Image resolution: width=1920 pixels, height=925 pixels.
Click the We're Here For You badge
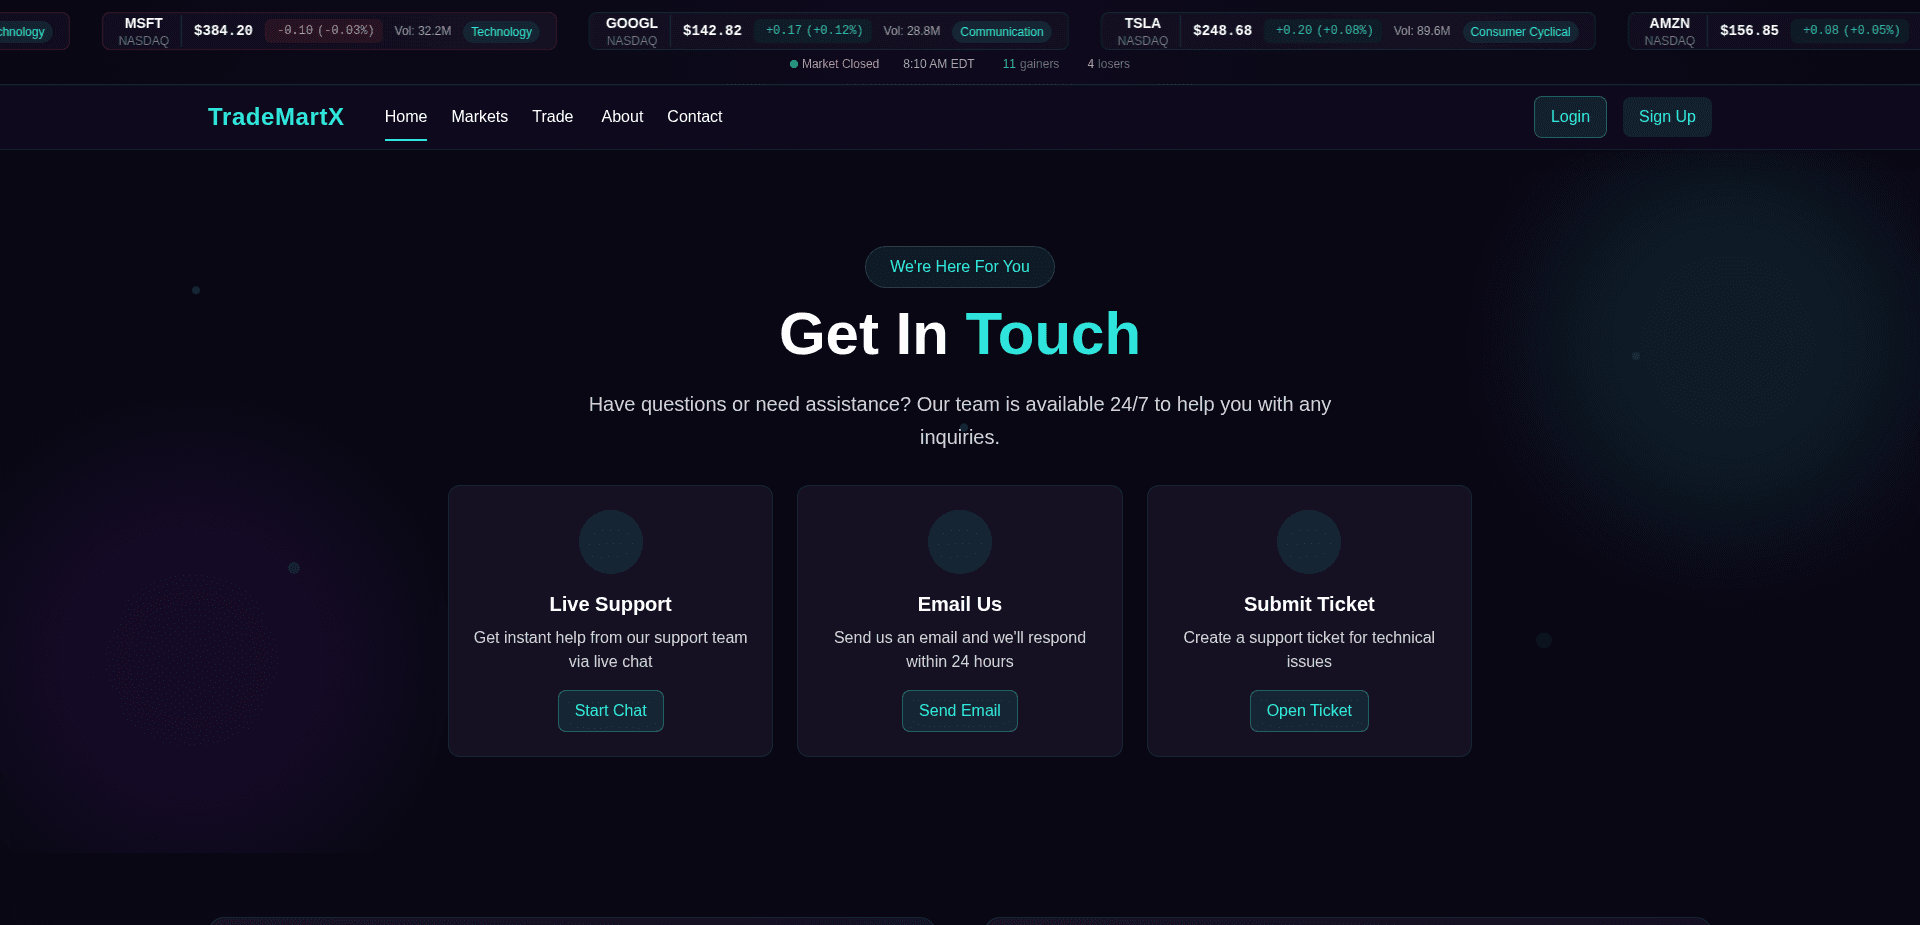960,267
